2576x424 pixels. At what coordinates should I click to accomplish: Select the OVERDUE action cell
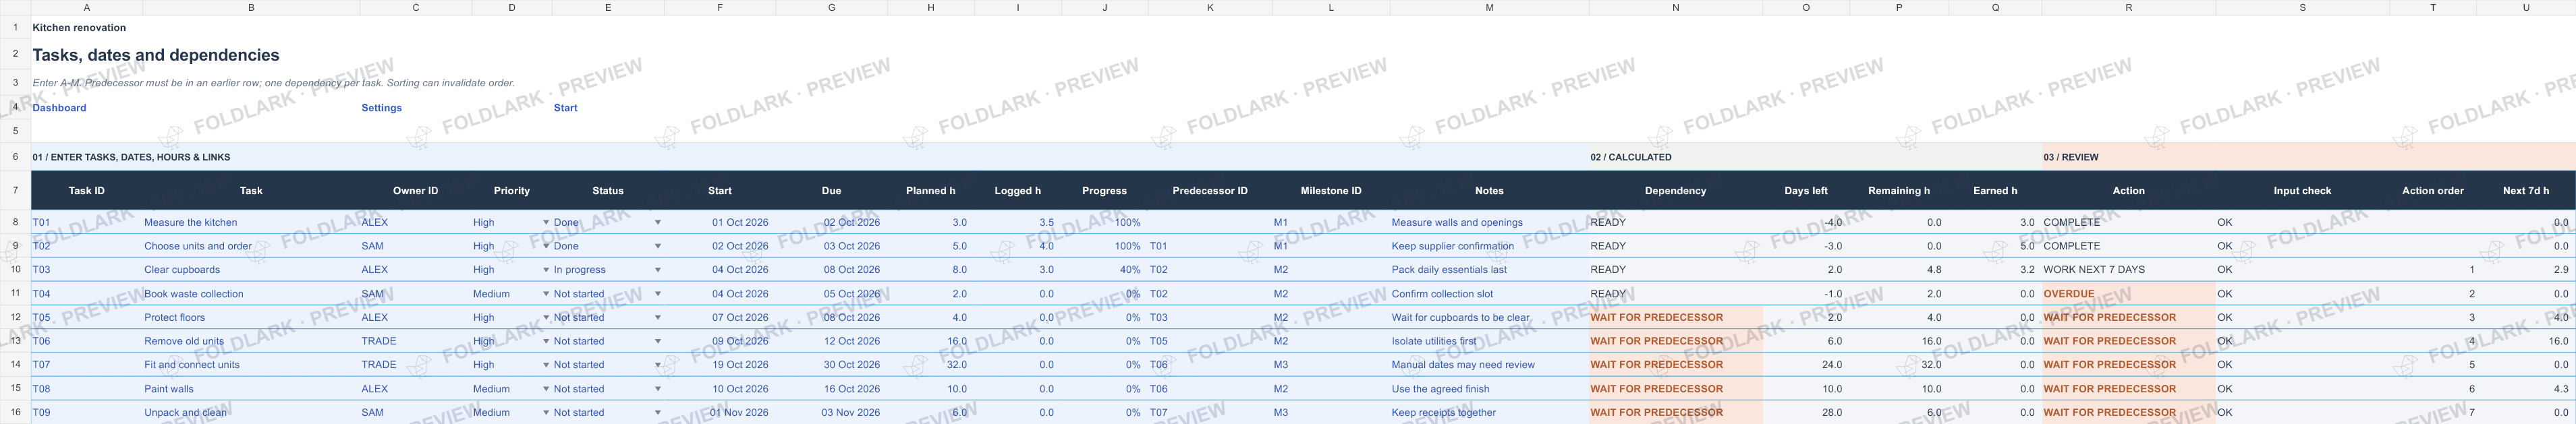pyautogui.click(x=2128, y=294)
